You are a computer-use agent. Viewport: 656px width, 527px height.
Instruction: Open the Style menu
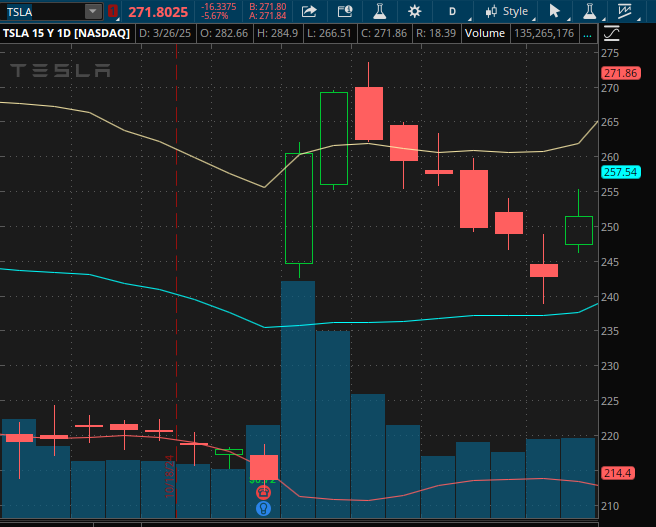pyautogui.click(x=507, y=11)
